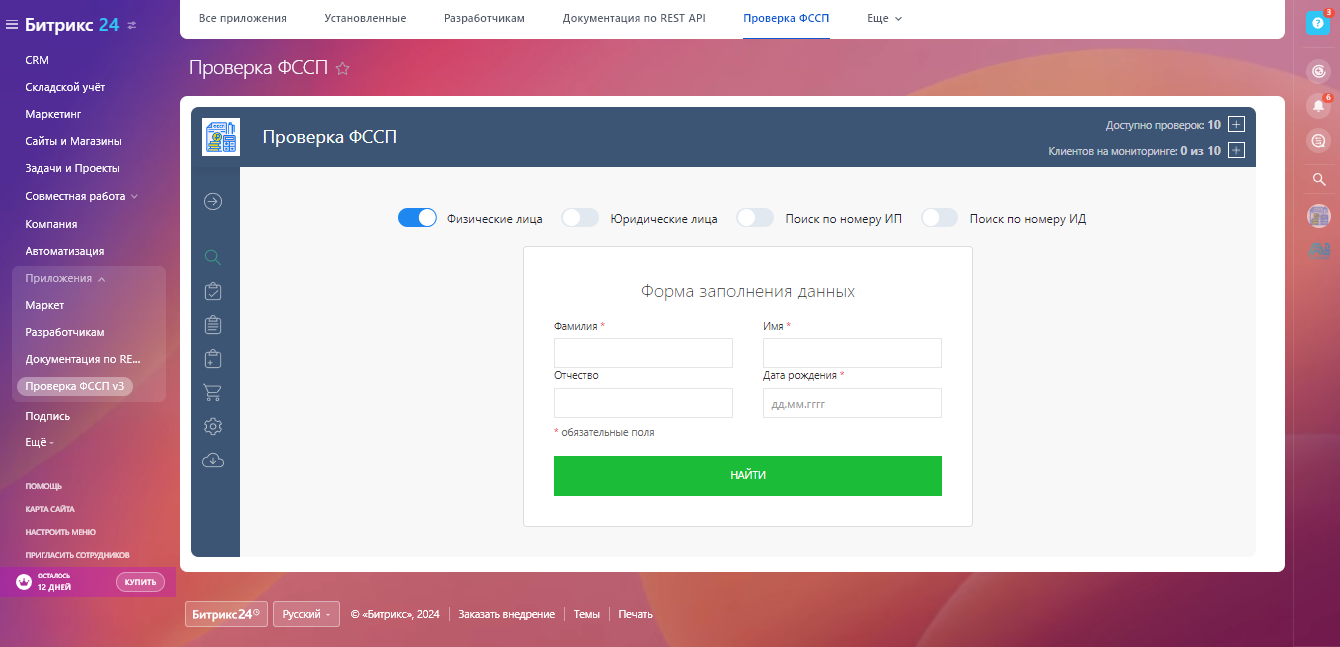The height and width of the screenshot is (647, 1340).
Task: Enable Поиск по номеру ИД toggle
Action: point(940,218)
